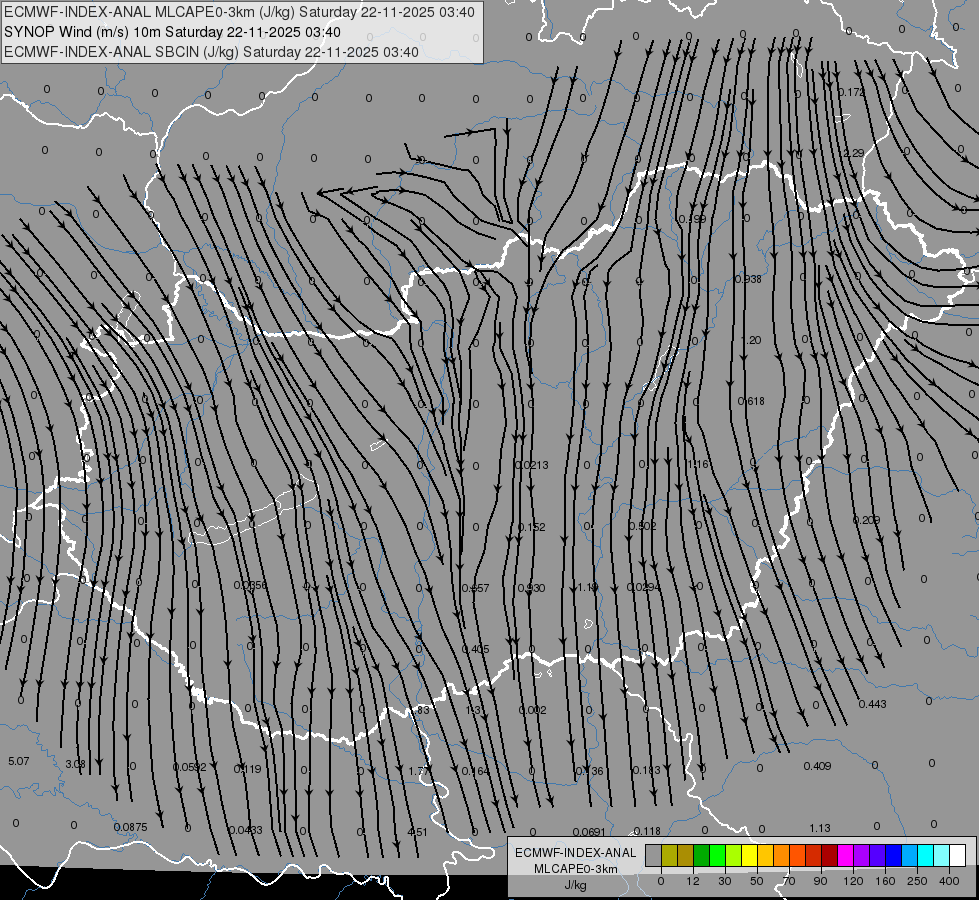
Task: Click the legend tick label 400
Action: pyautogui.click(x=949, y=881)
